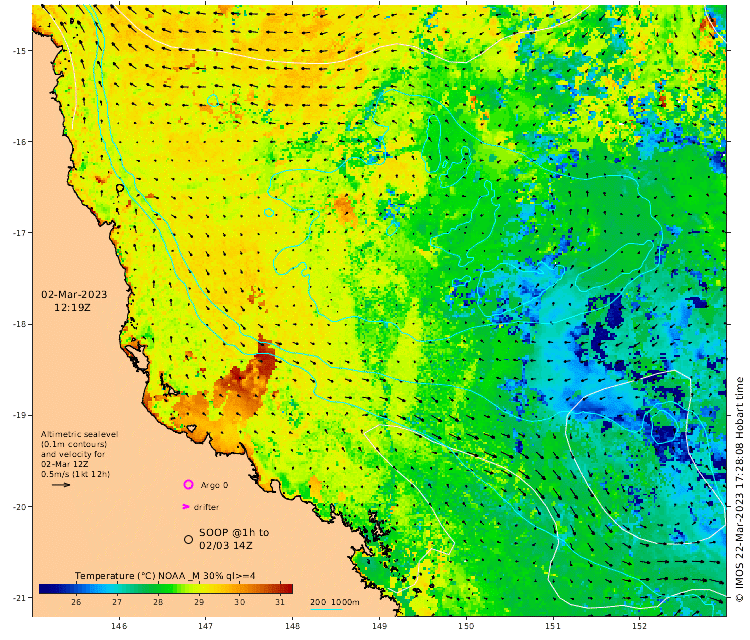750x640 pixels.
Task: Click the black SOOP circle marker near the coast
Action: pyautogui.click(x=120, y=188)
